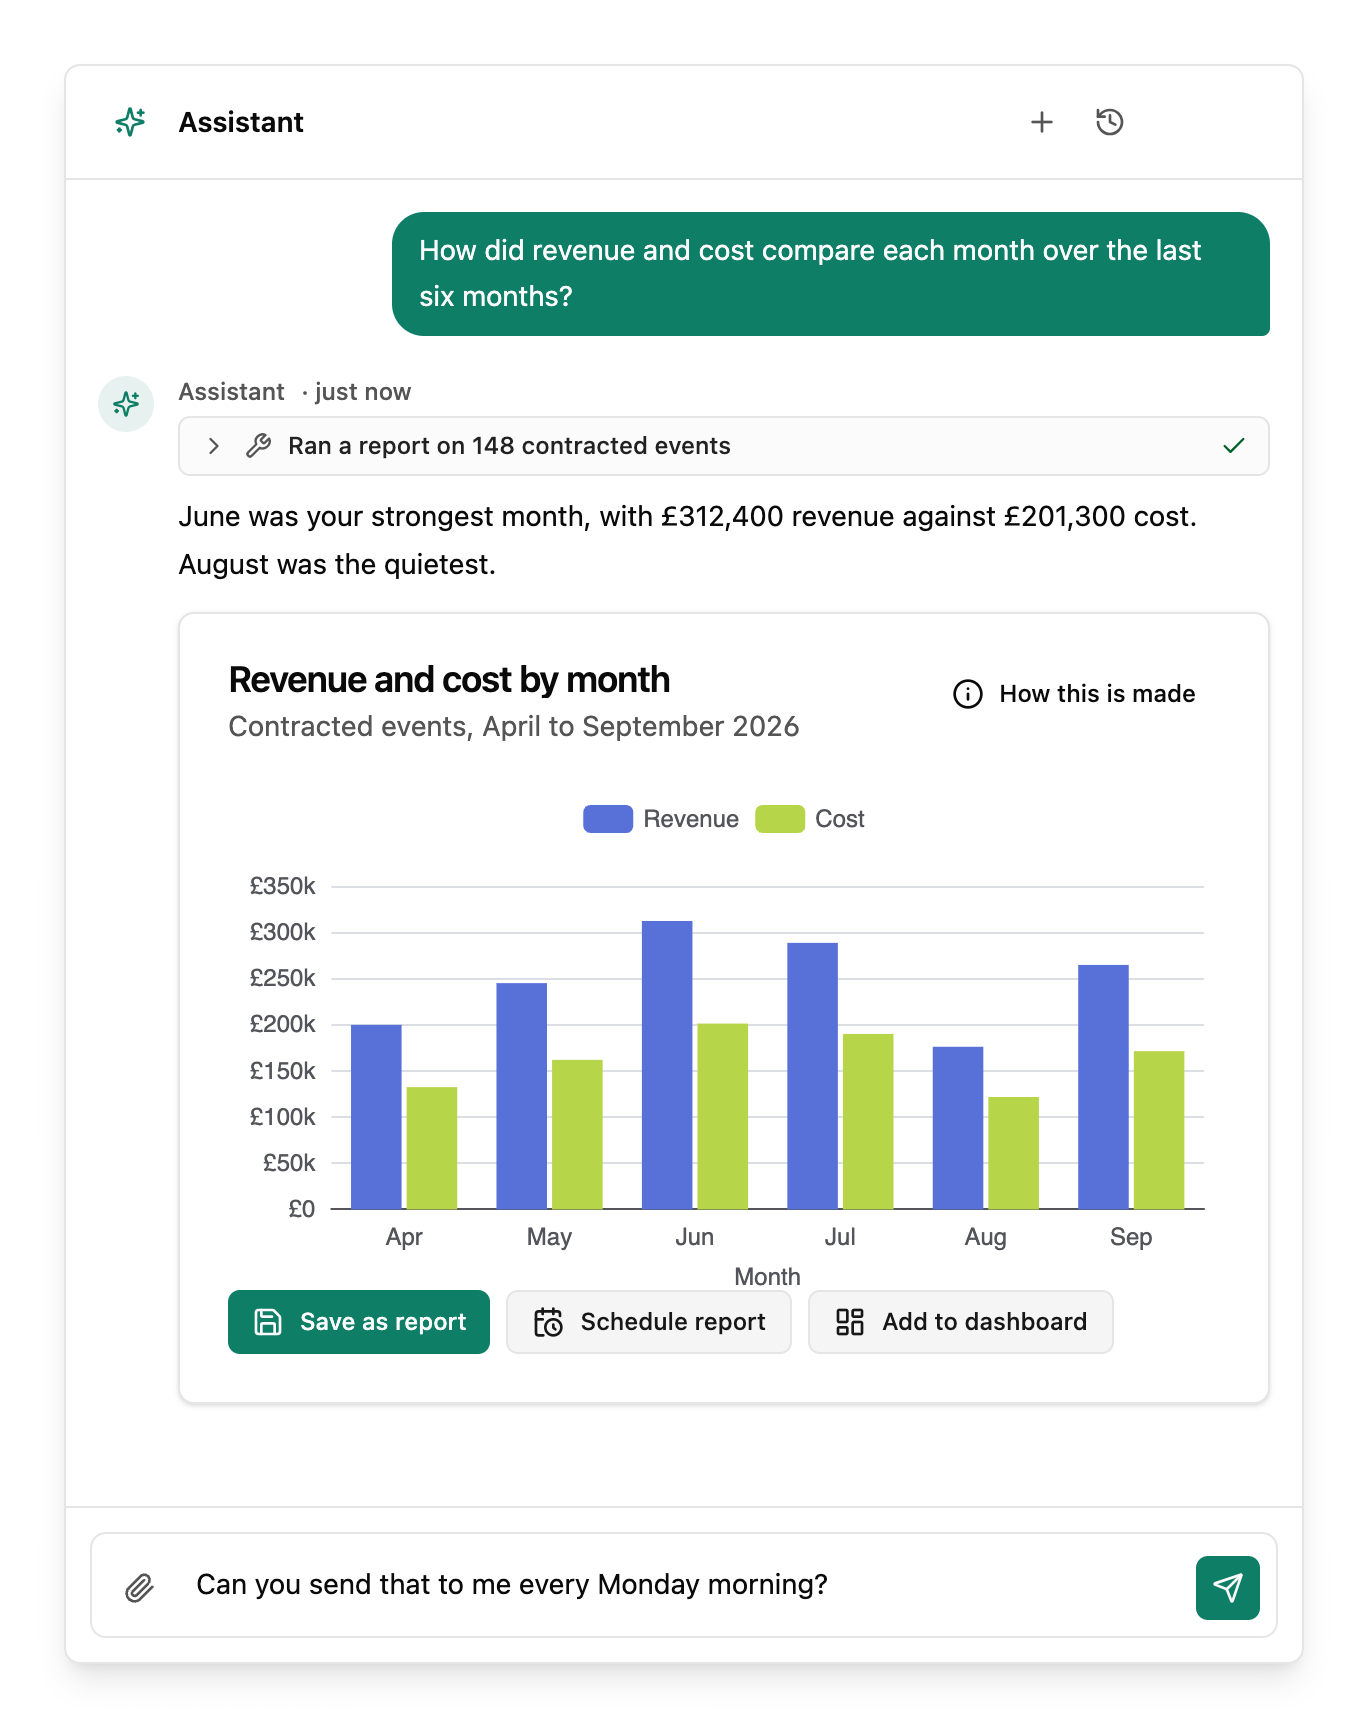The image size is (1368, 1728).
Task: Click the 'just now' timestamp
Action: pos(363,392)
